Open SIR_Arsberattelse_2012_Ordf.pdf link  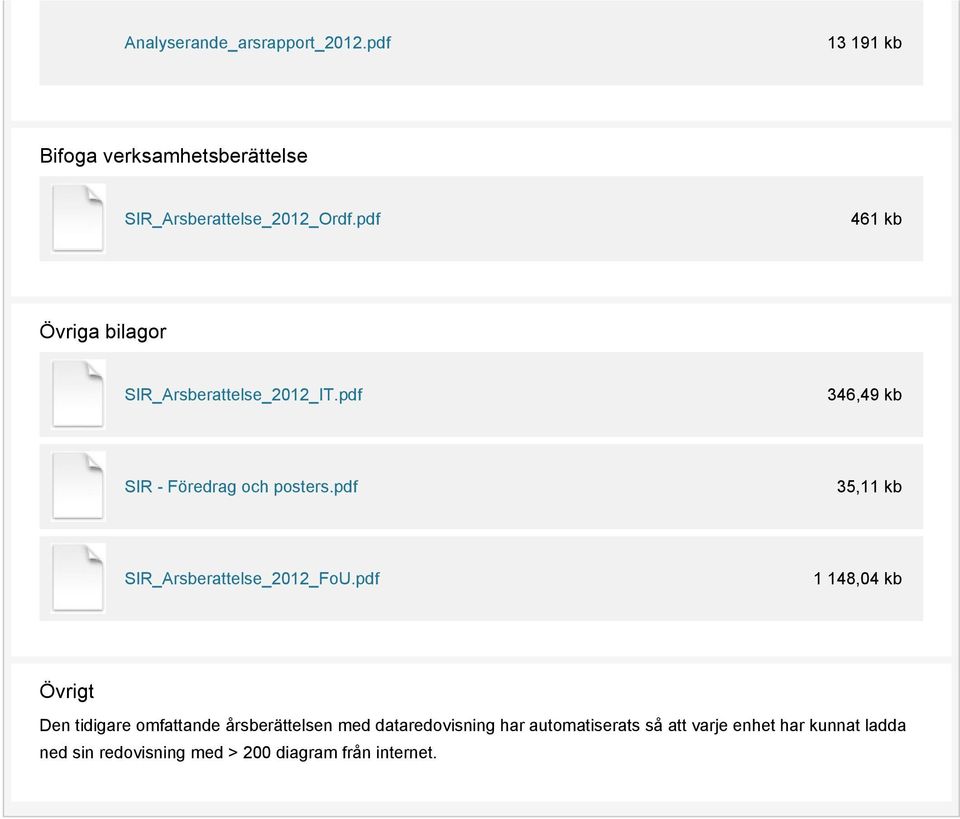[x=252, y=219]
